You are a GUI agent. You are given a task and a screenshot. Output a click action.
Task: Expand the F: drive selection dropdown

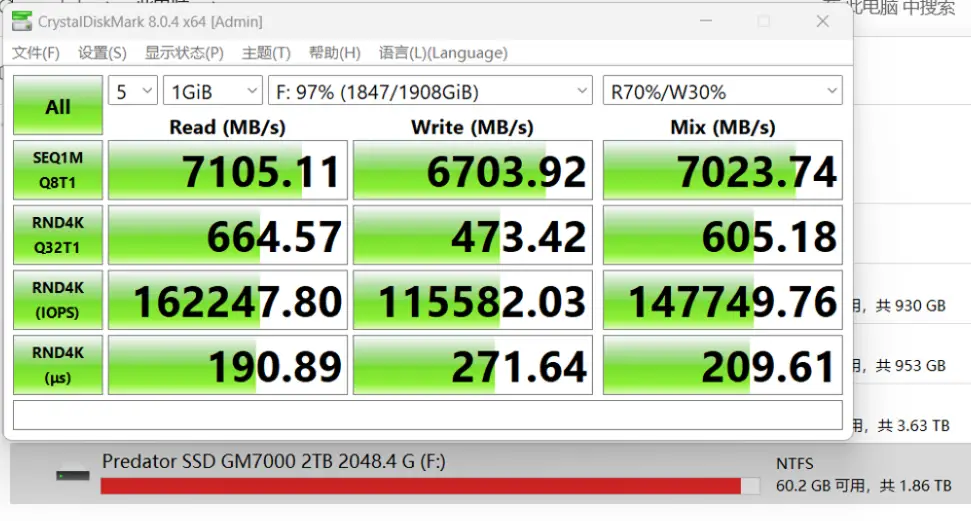point(431,92)
